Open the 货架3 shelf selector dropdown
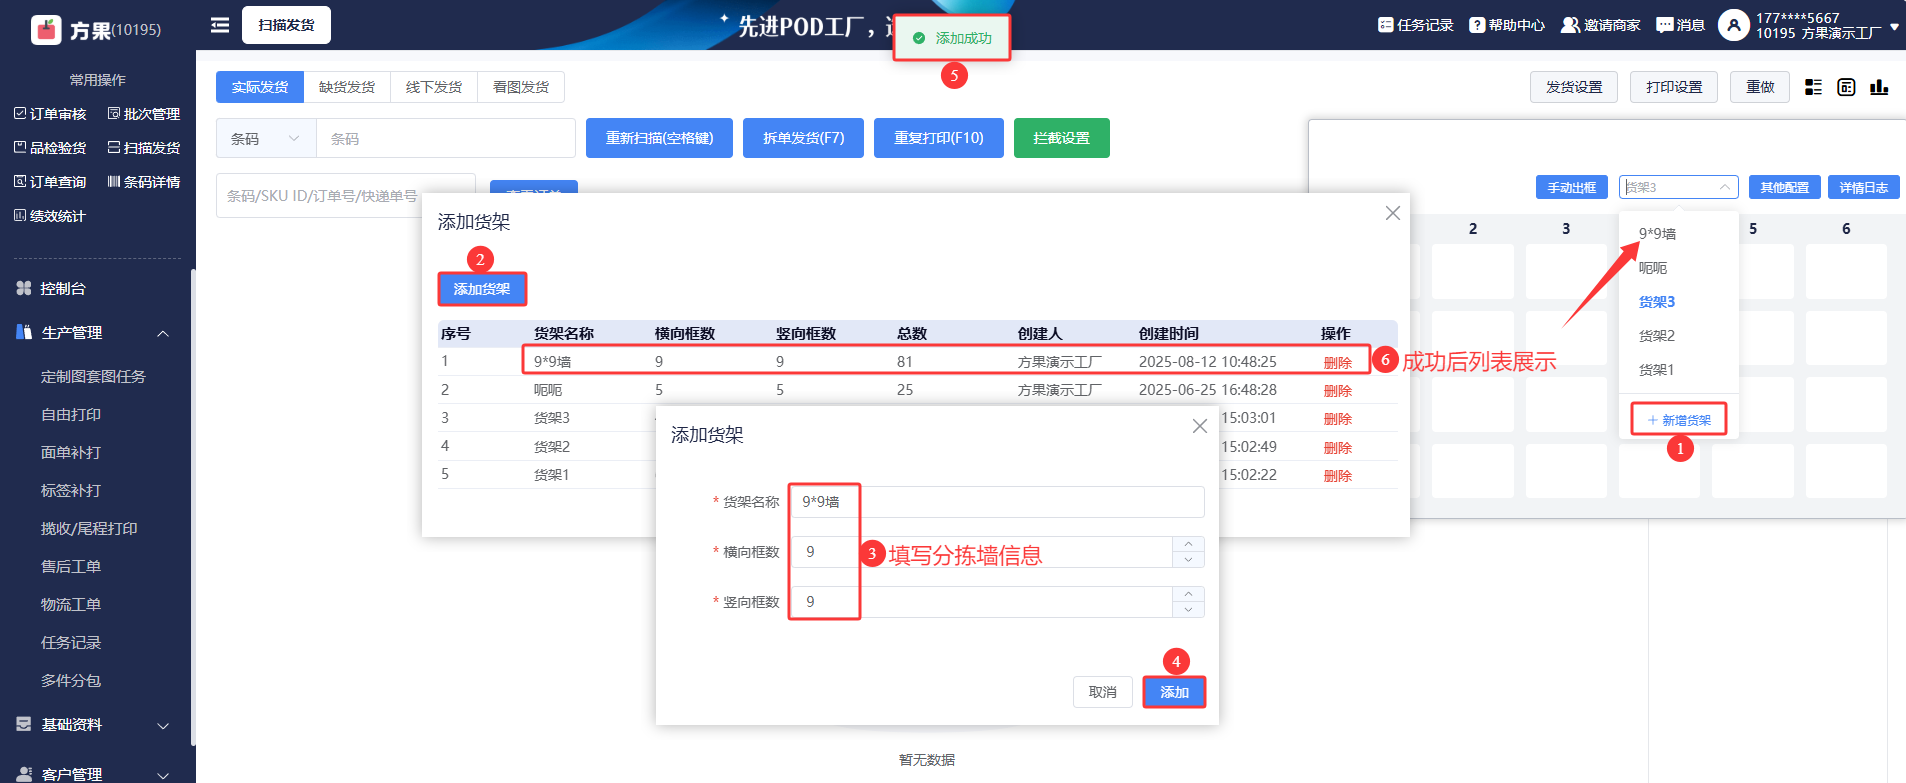 click(1678, 187)
